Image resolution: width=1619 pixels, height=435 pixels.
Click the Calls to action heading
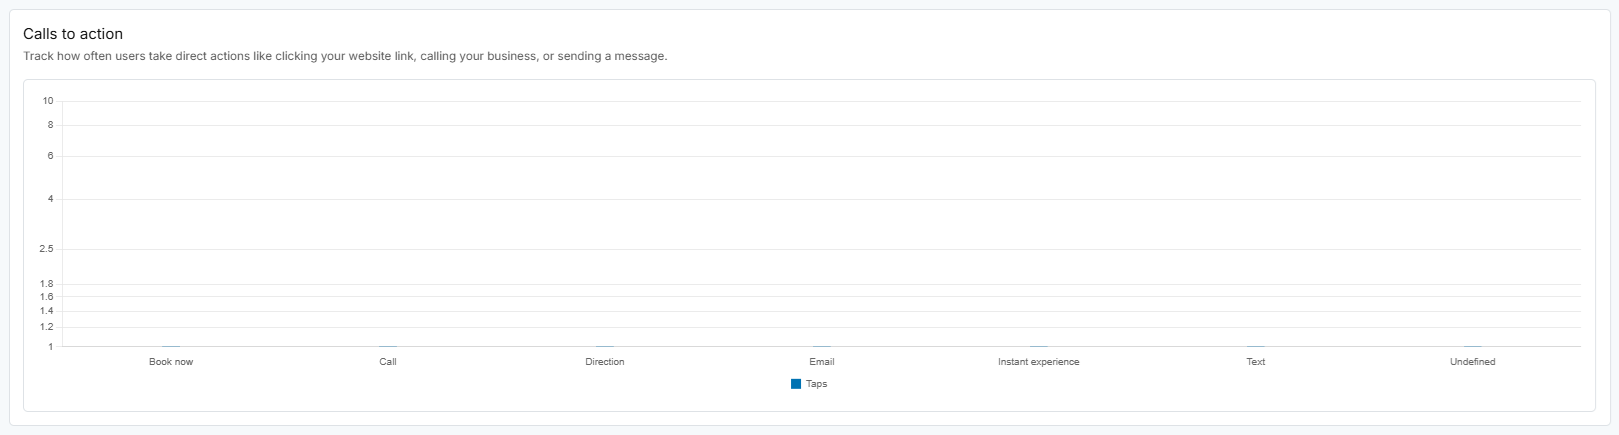coord(73,34)
